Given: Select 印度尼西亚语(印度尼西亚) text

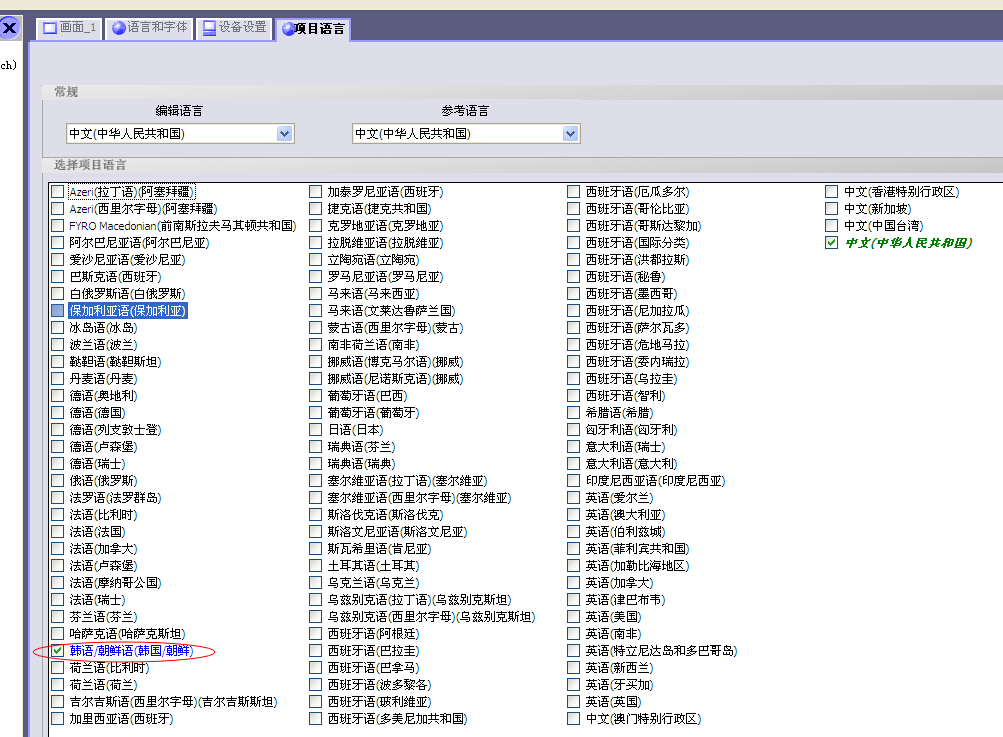Looking at the screenshot, I should (x=656, y=480).
